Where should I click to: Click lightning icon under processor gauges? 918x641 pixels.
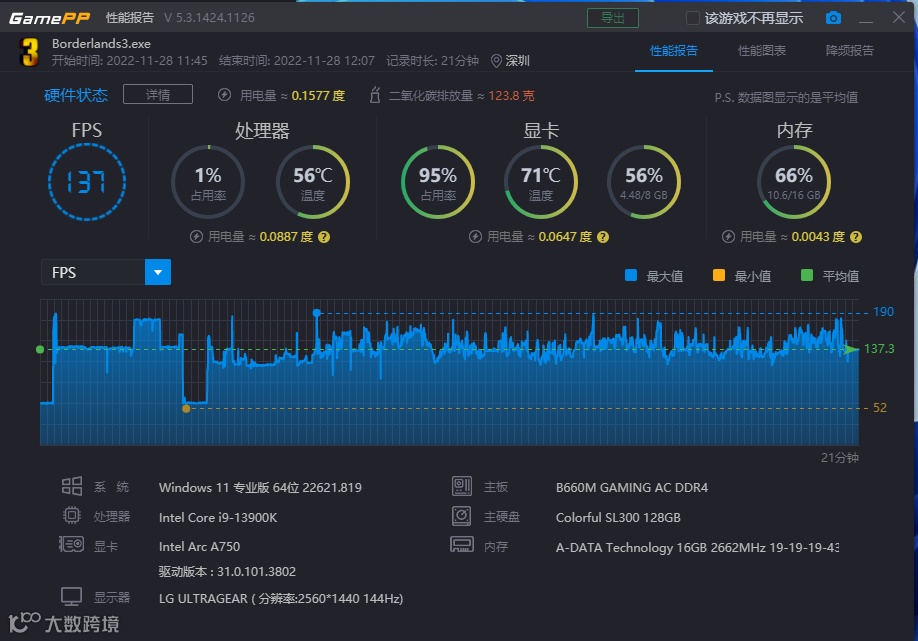click(x=196, y=236)
